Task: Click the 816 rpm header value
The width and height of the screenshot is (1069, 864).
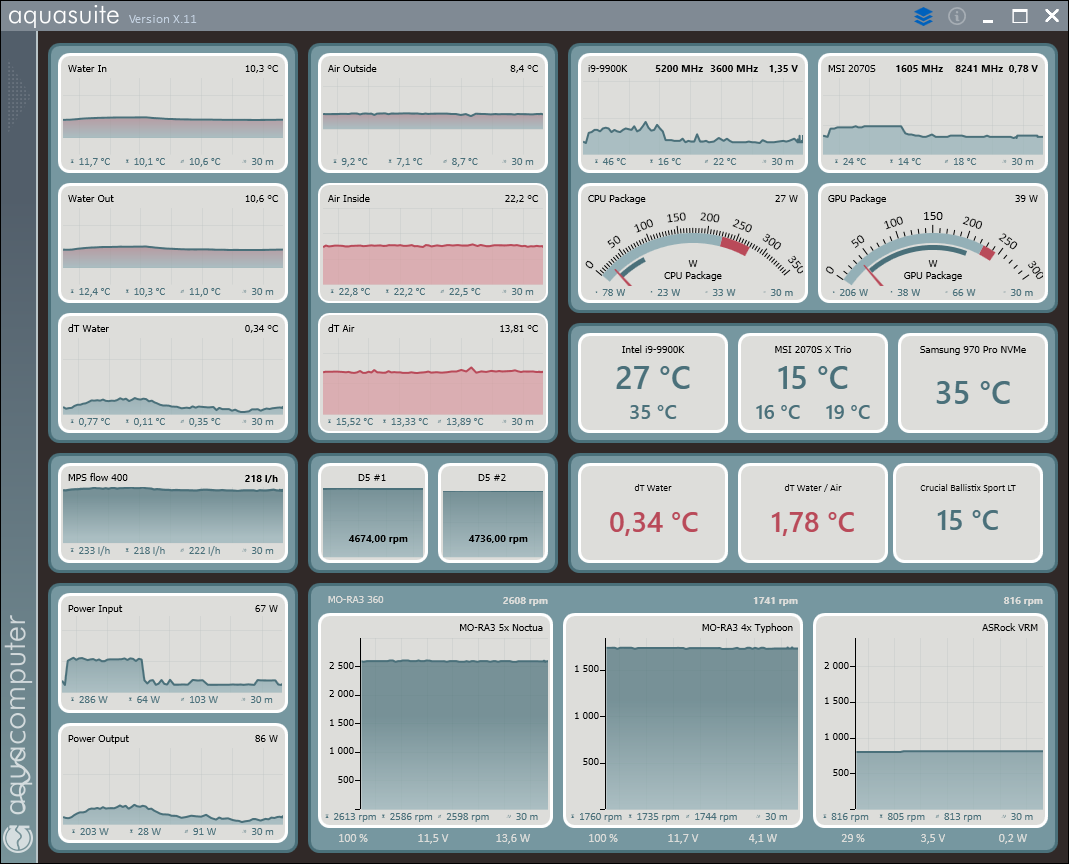Action: point(1023,601)
